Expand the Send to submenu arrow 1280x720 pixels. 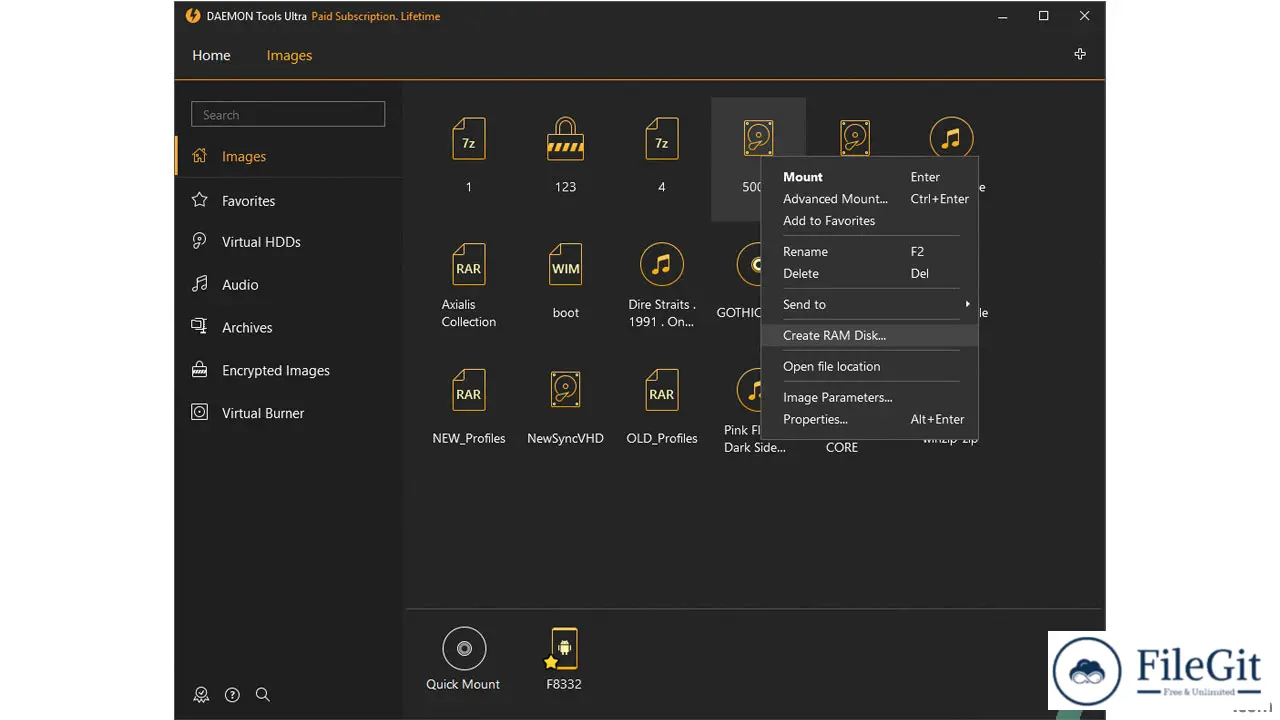(x=967, y=304)
